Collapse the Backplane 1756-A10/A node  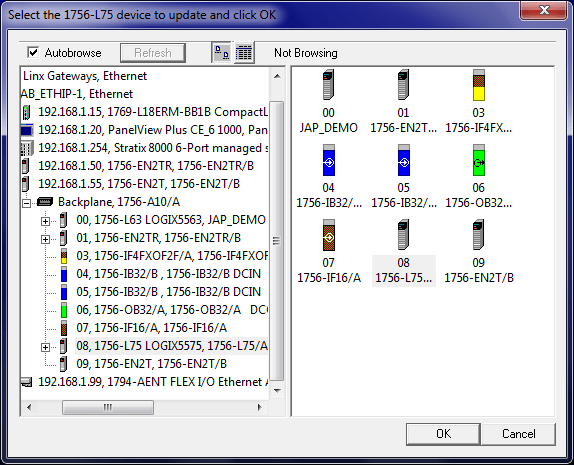click(x=26, y=202)
